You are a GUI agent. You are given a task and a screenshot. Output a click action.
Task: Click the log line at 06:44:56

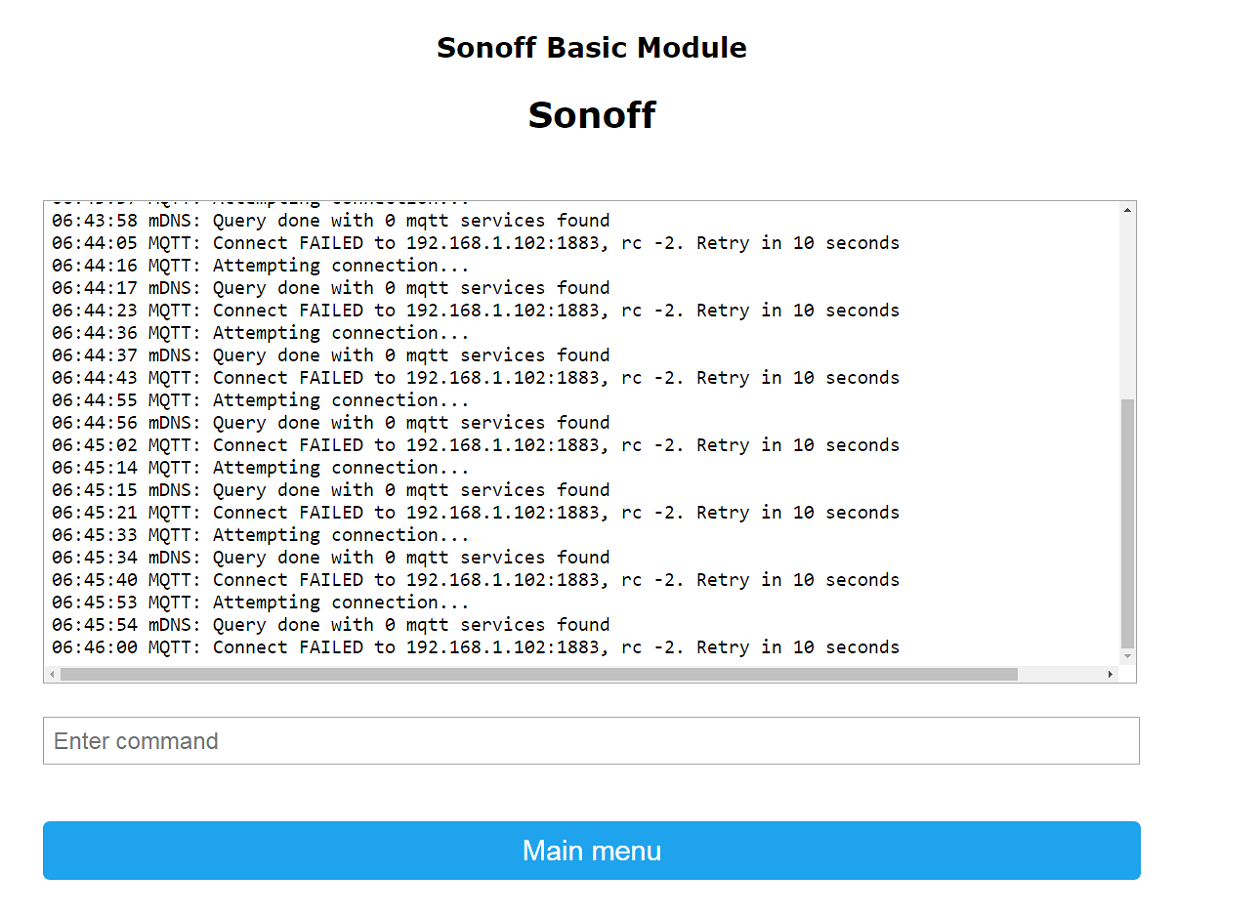pos(331,422)
